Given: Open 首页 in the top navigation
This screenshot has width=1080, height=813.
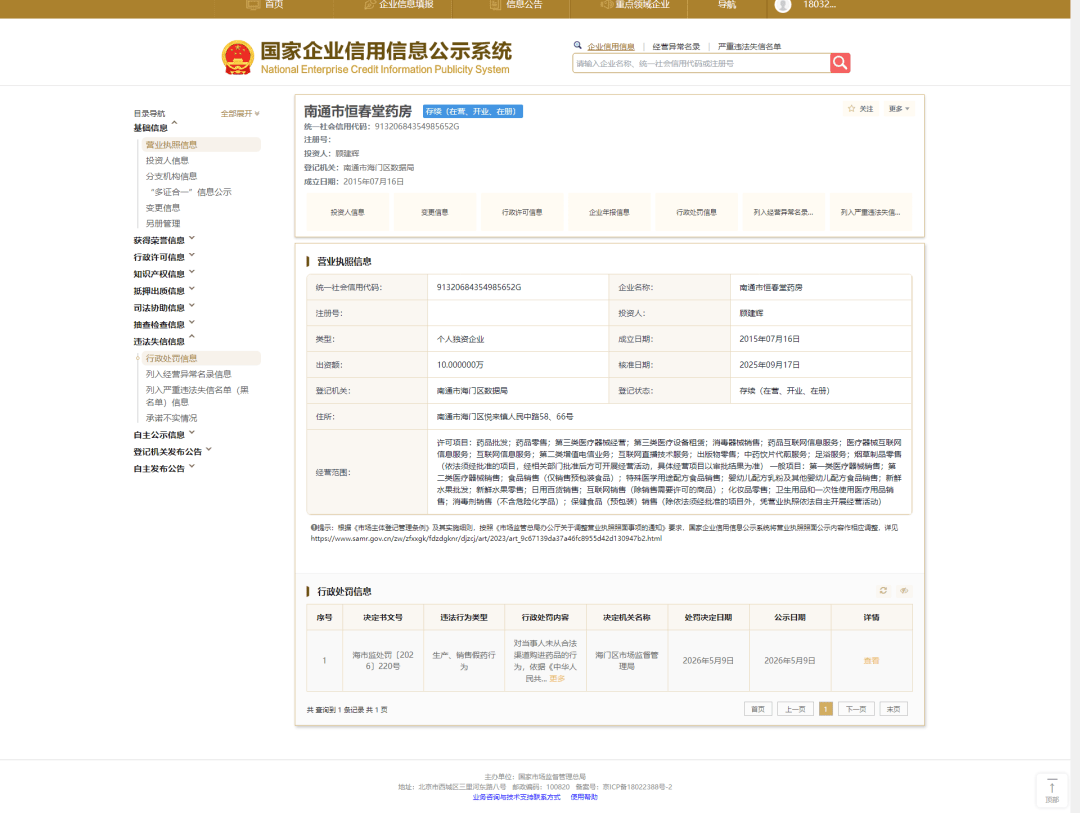Looking at the screenshot, I should click(265, 5).
